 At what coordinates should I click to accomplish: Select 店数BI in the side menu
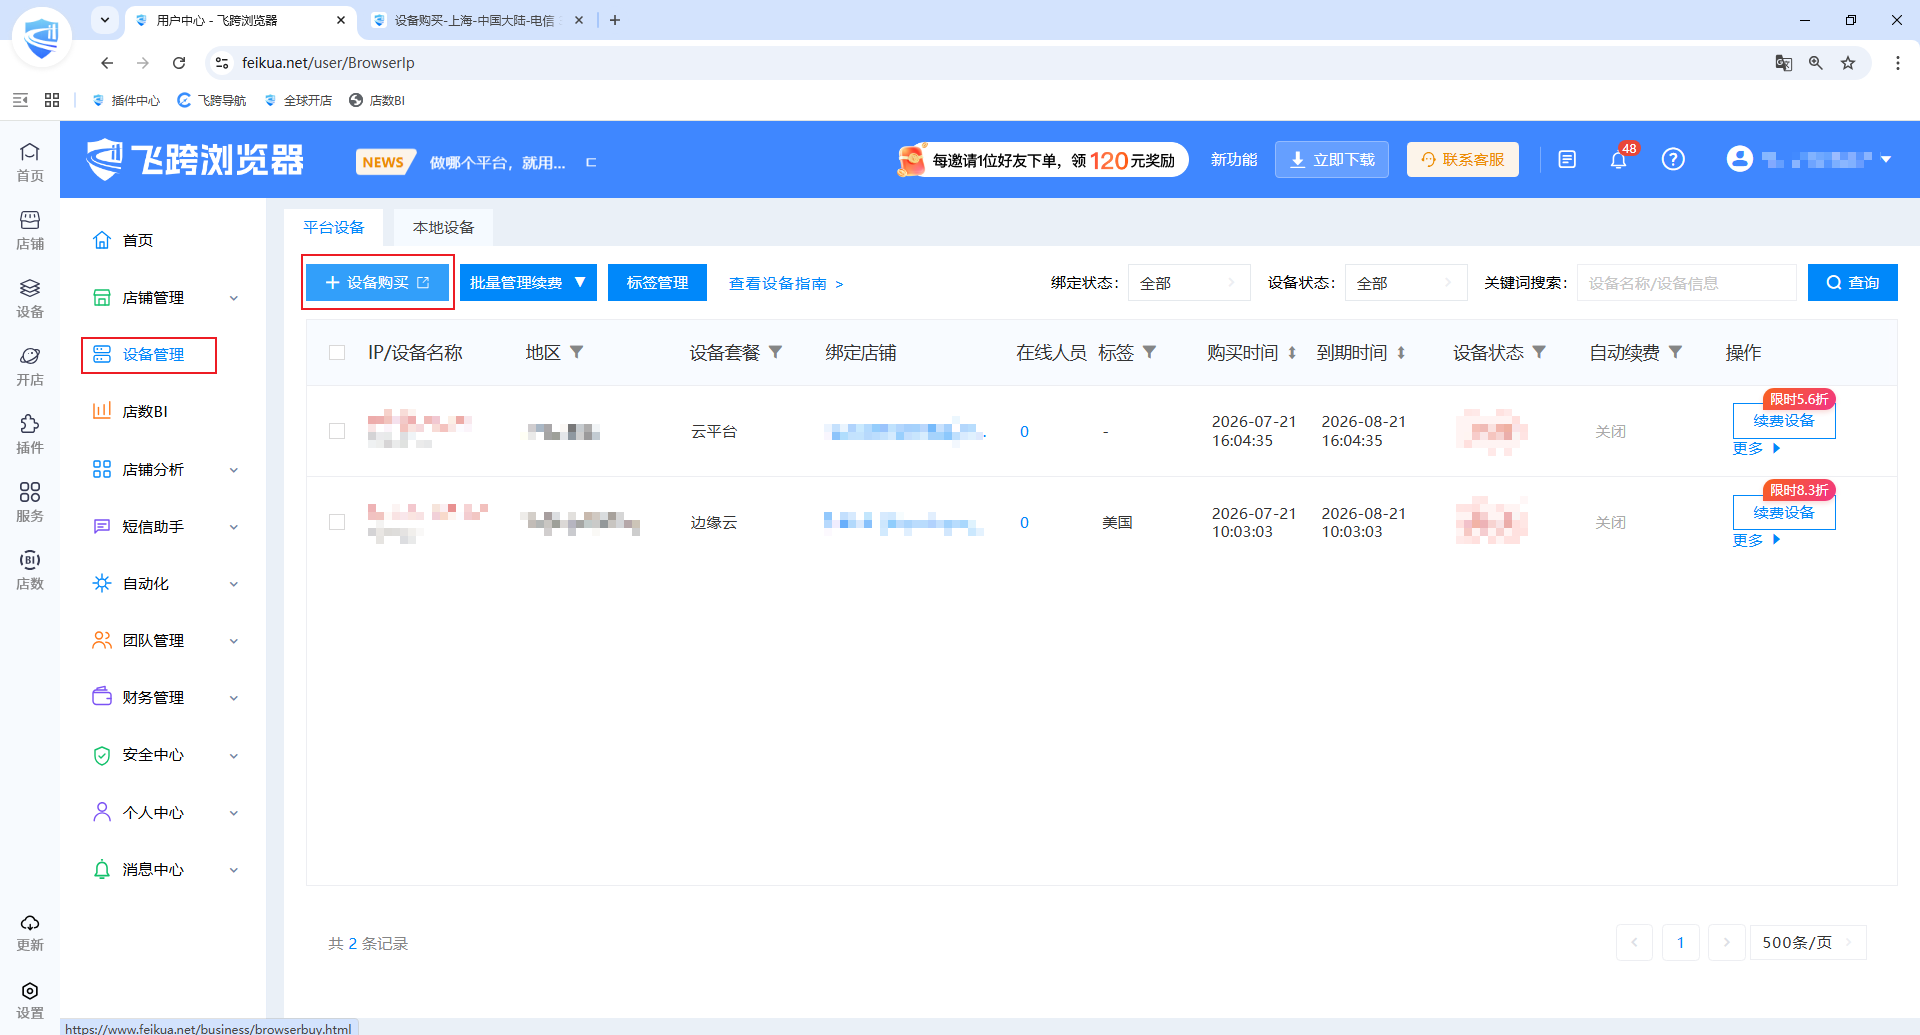pos(145,411)
